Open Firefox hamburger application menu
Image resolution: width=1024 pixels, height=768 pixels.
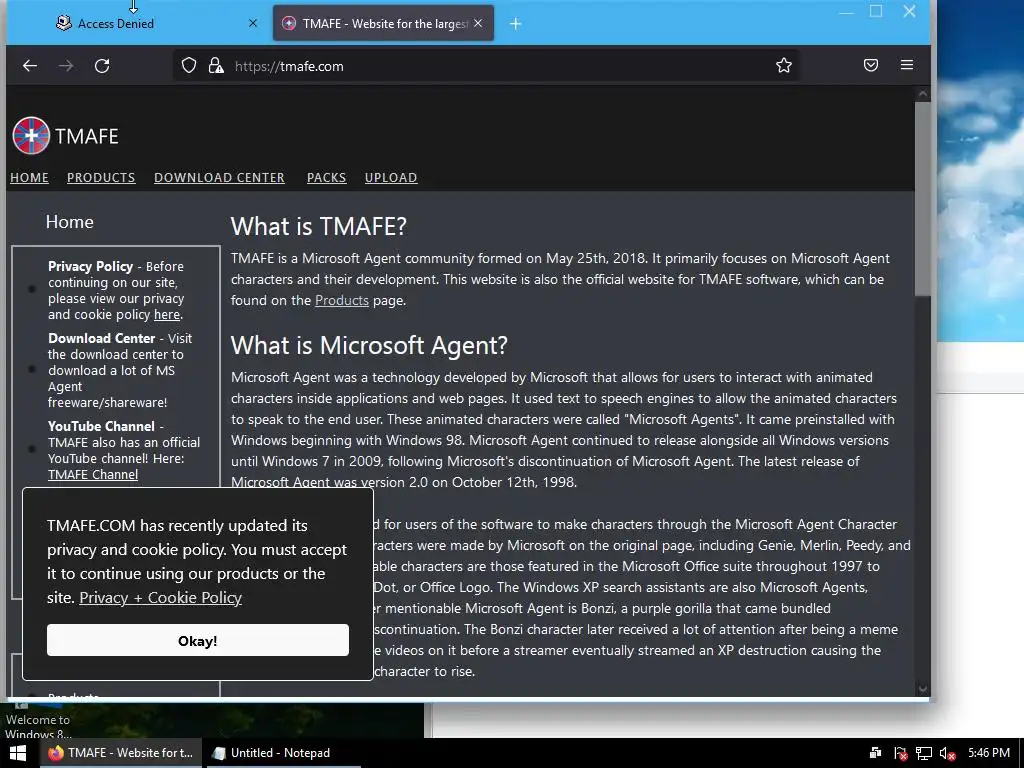tap(906, 65)
